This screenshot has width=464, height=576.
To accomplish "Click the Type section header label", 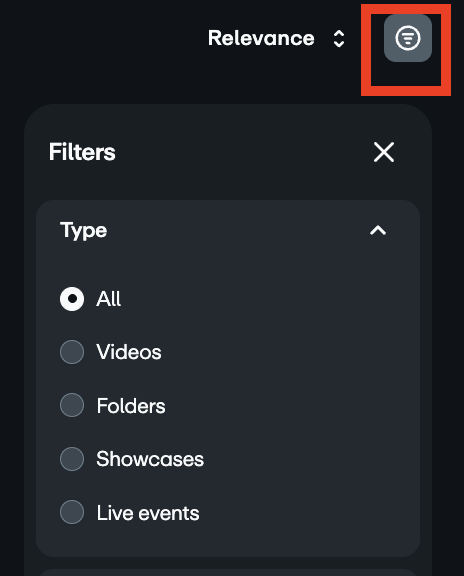I will pyautogui.click(x=83, y=231).
